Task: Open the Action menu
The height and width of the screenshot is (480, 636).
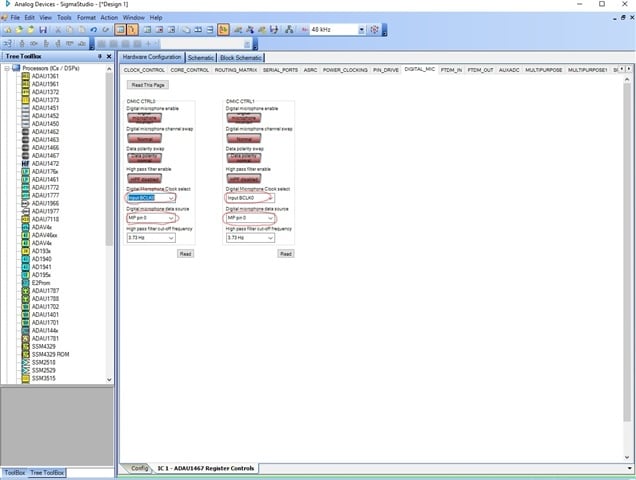Action: tap(109, 17)
